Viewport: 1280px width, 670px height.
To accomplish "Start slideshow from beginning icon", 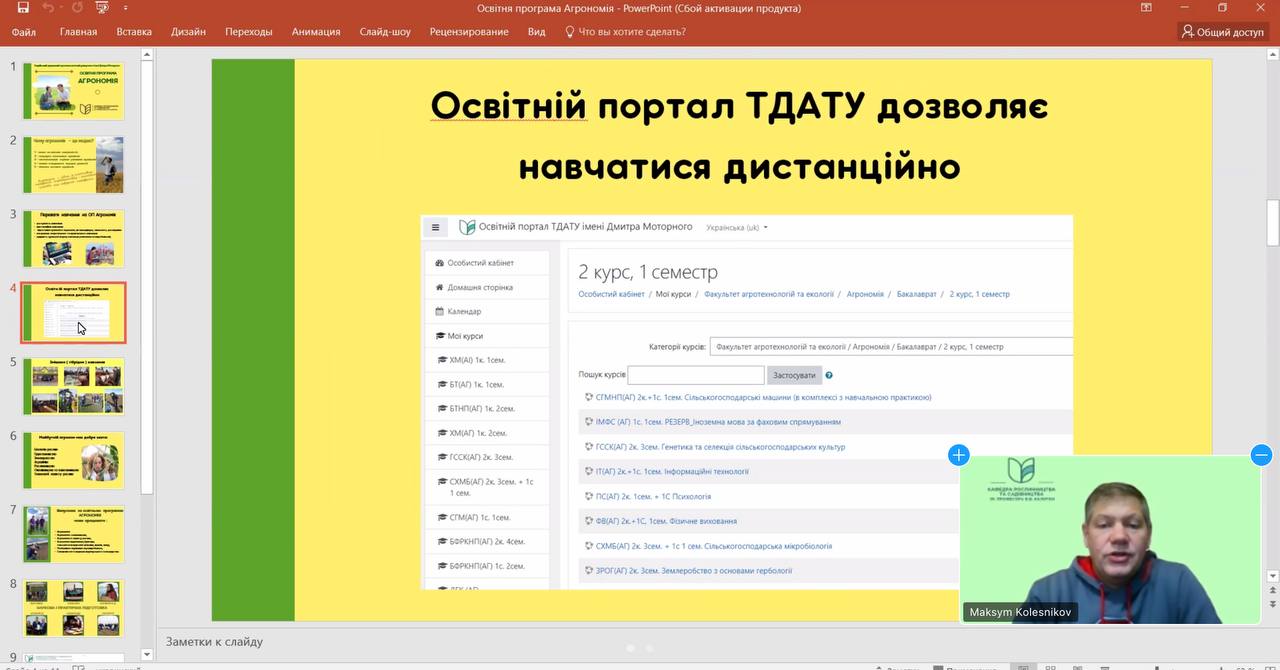I will (102, 8).
